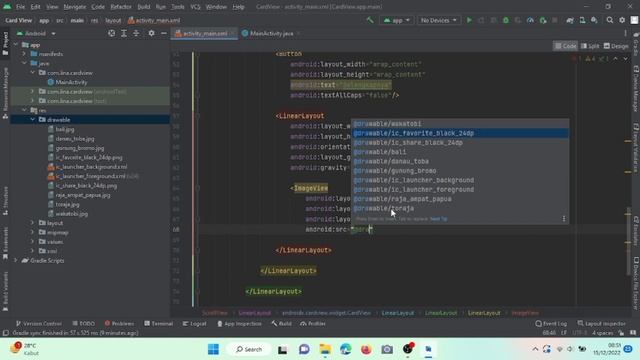Image resolution: width=640 pixels, height=360 pixels.
Task: Open Layout Inspector from status bar
Action: [601, 324]
